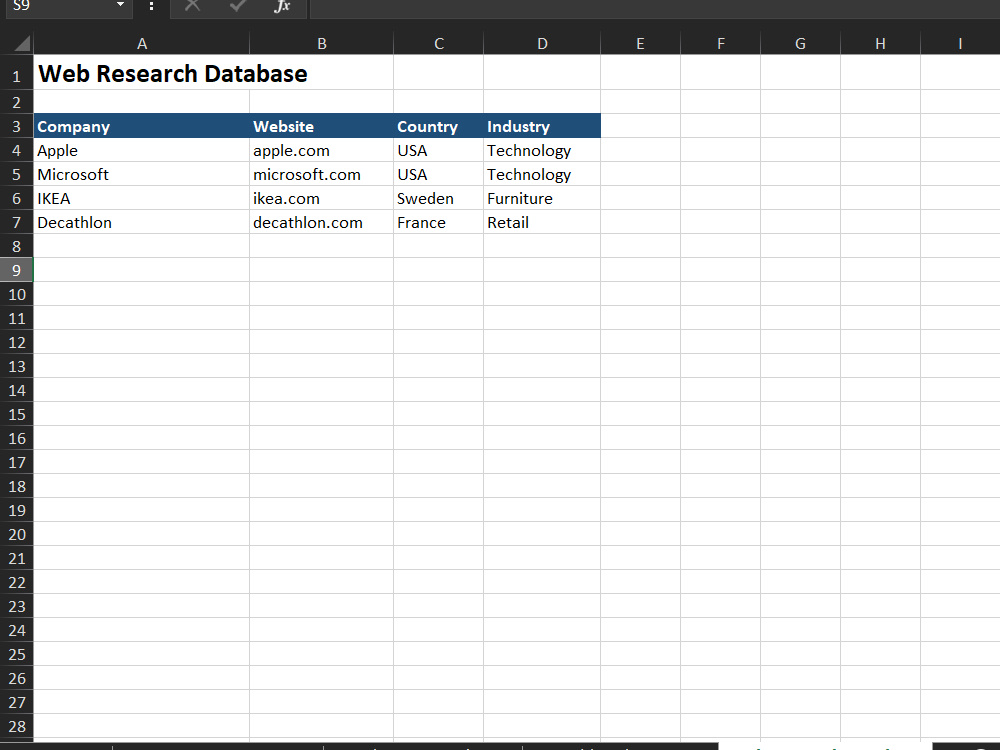Select row 8 header

tap(17, 246)
